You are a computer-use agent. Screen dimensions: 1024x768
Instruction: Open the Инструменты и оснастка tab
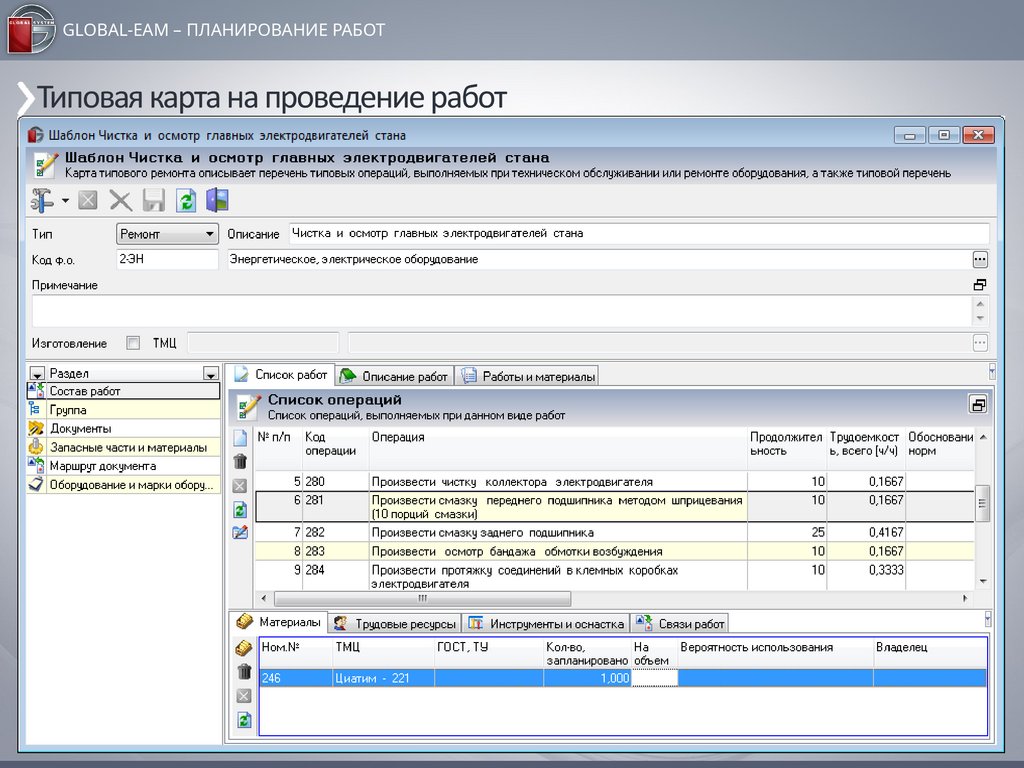pyautogui.click(x=546, y=624)
